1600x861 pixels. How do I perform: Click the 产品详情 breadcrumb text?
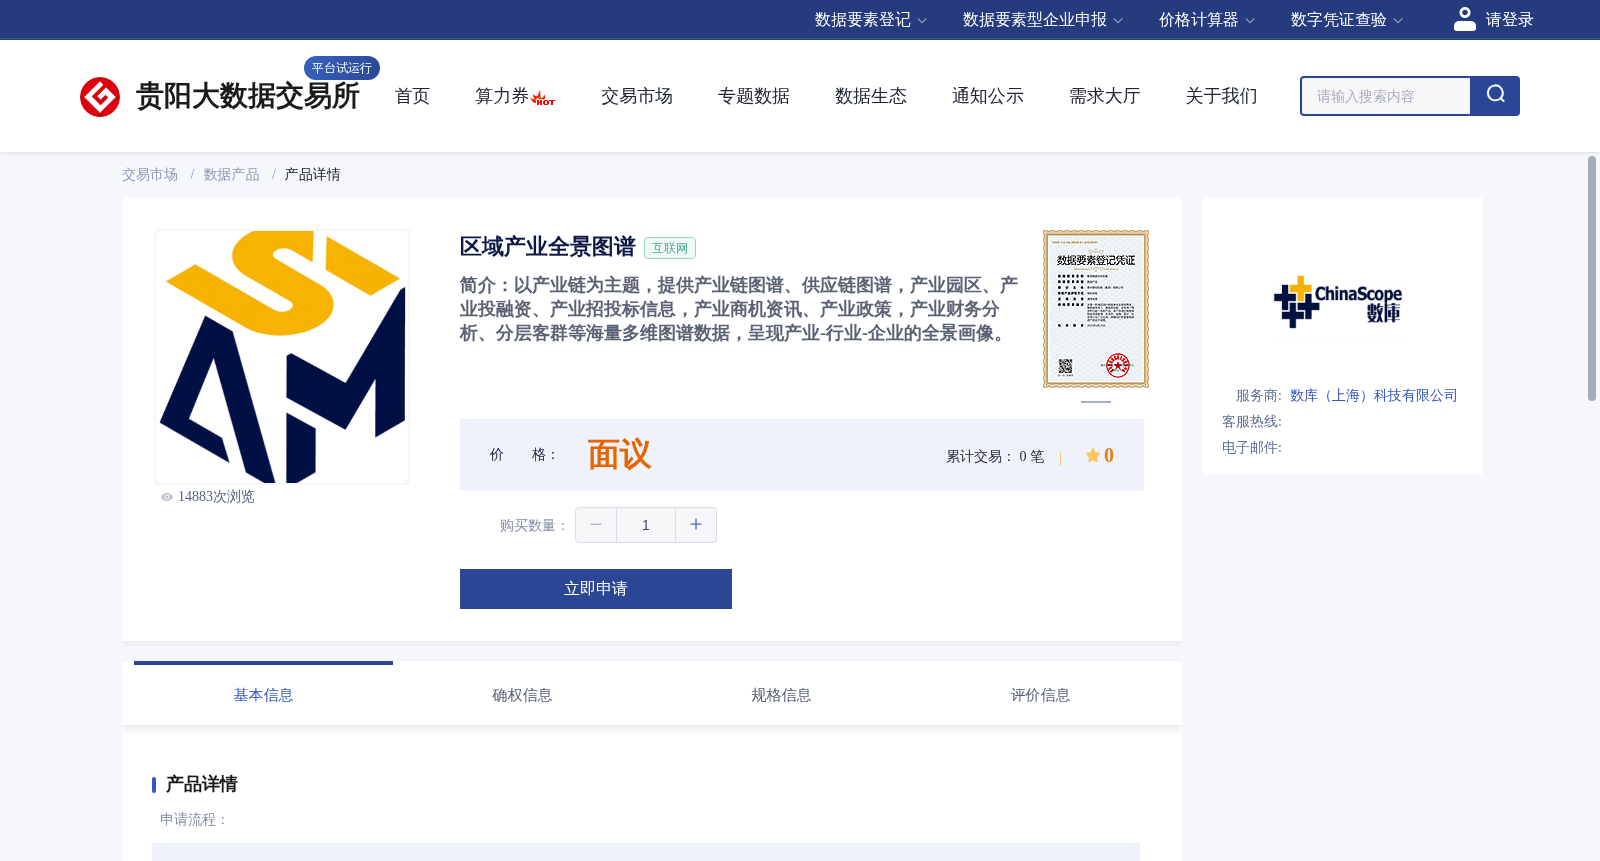[313, 175]
